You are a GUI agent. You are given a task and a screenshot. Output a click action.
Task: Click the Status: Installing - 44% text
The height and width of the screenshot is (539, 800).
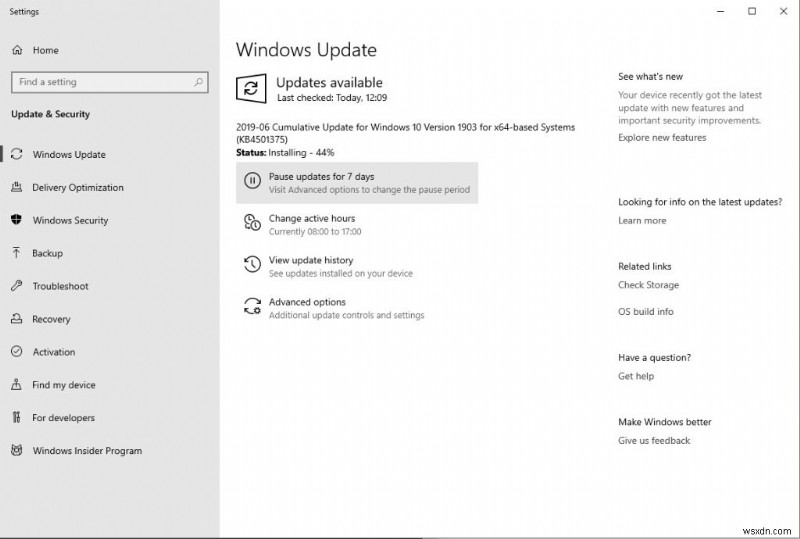click(x=285, y=153)
